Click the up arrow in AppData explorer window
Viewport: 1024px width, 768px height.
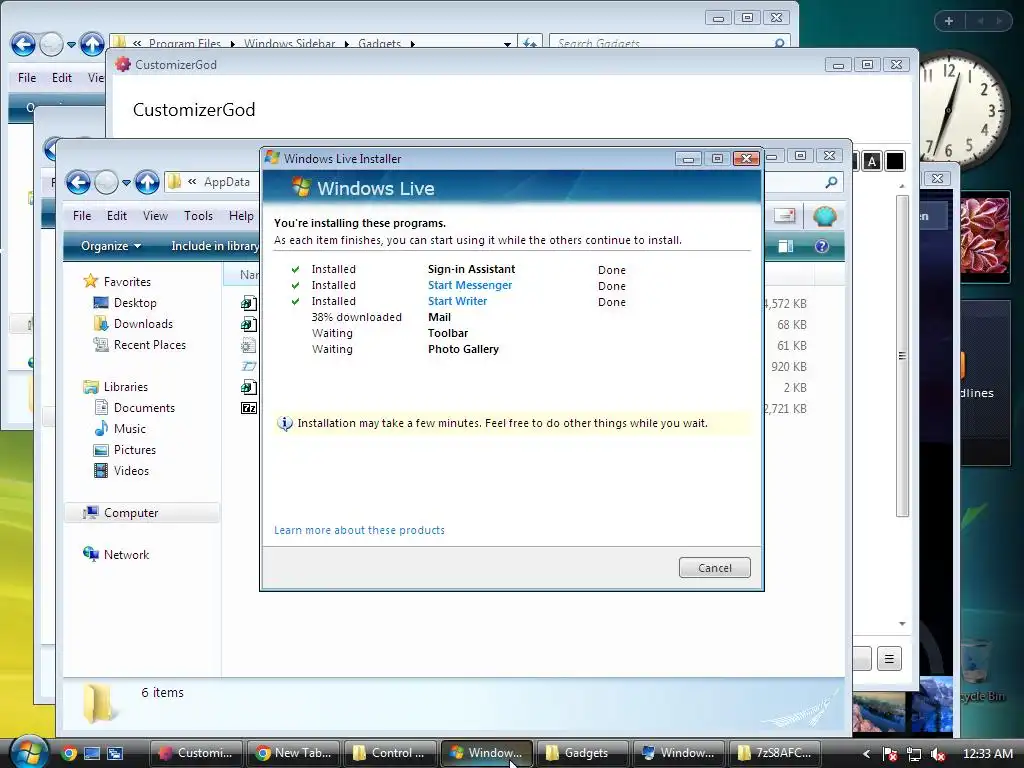(148, 182)
